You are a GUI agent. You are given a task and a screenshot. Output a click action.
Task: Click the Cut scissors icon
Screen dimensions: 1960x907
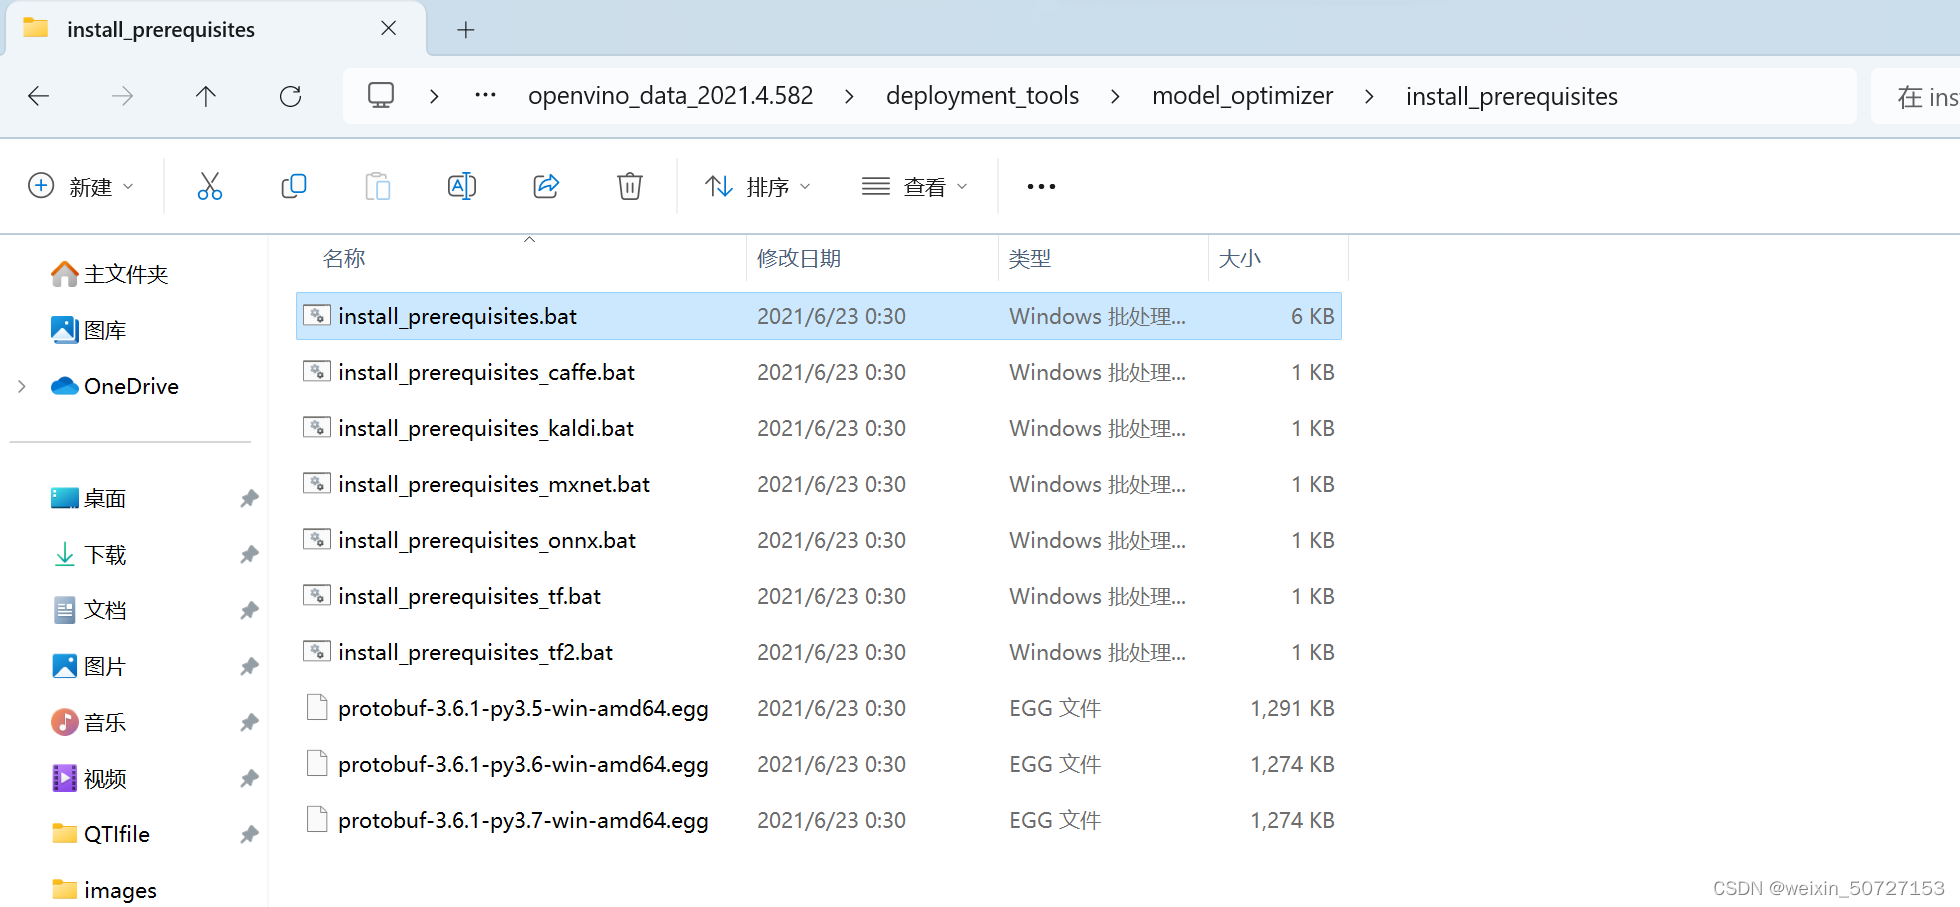pos(210,186)
